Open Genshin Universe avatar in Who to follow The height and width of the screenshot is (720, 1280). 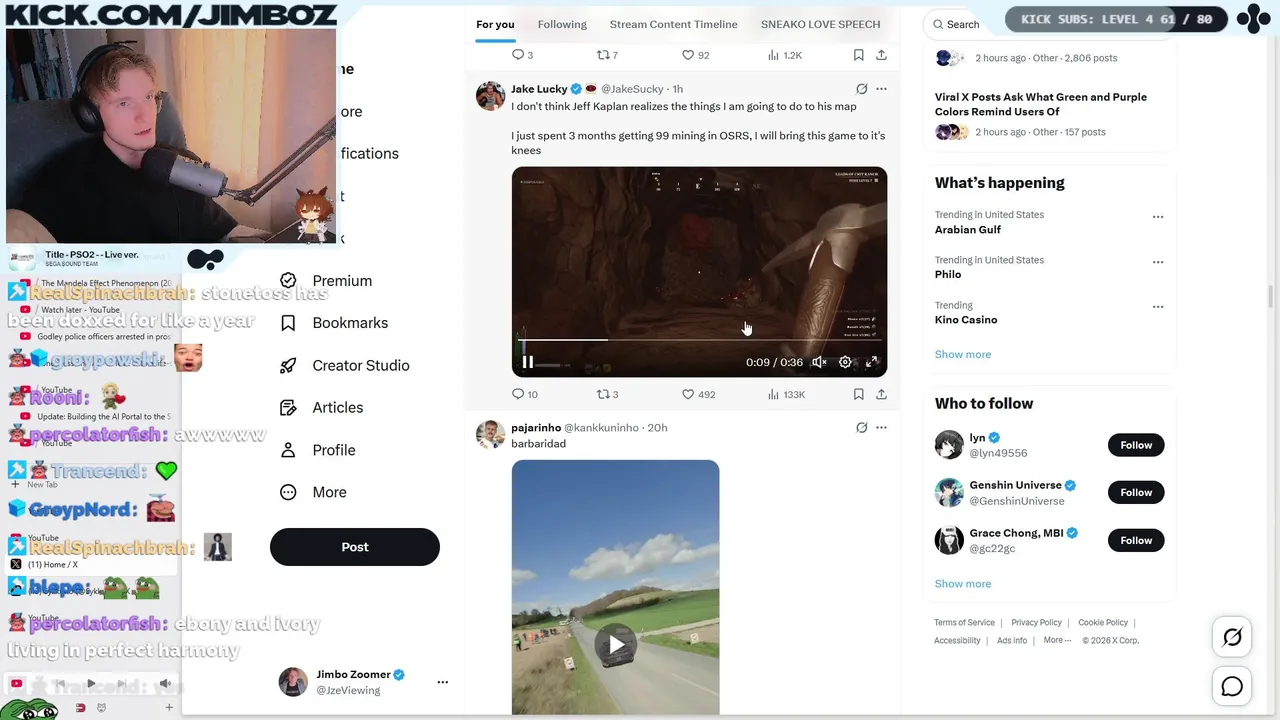(949, 492)
